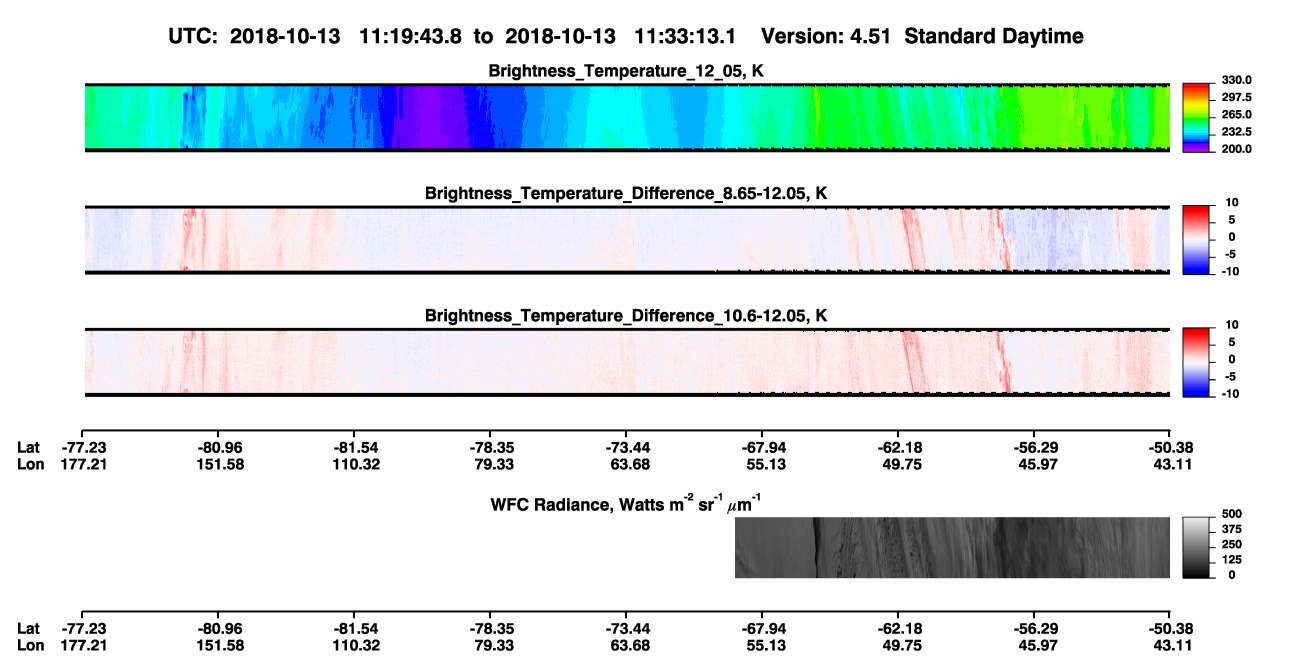This screenshot has width=1300, height=667.
Task: Click the Version 4.51 Standard Daytime text
Action: [x=922, y=36]
